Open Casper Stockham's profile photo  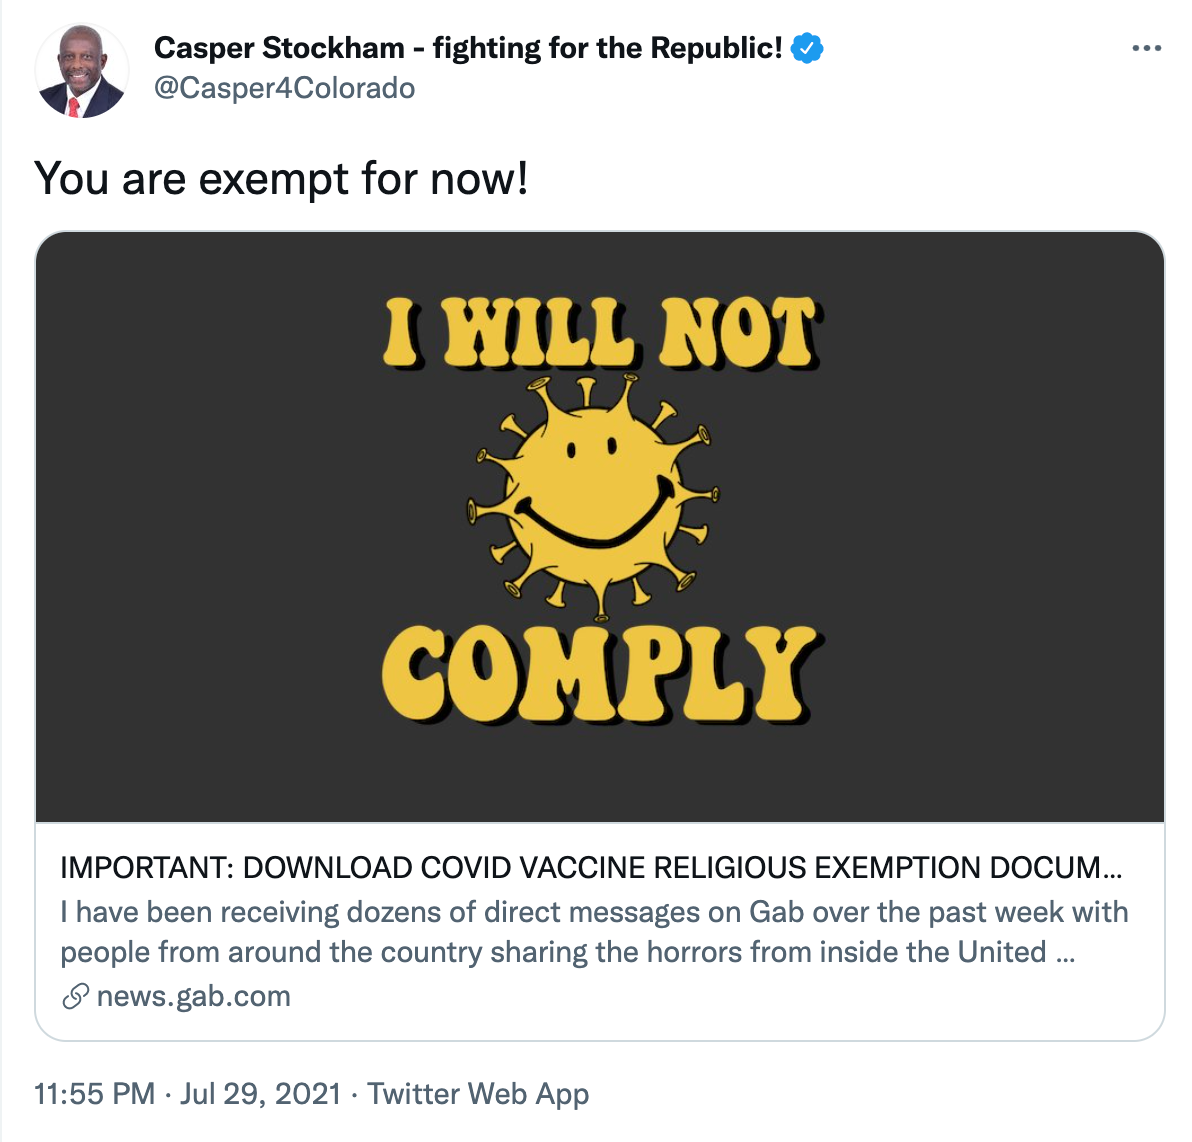click(82, 72)
